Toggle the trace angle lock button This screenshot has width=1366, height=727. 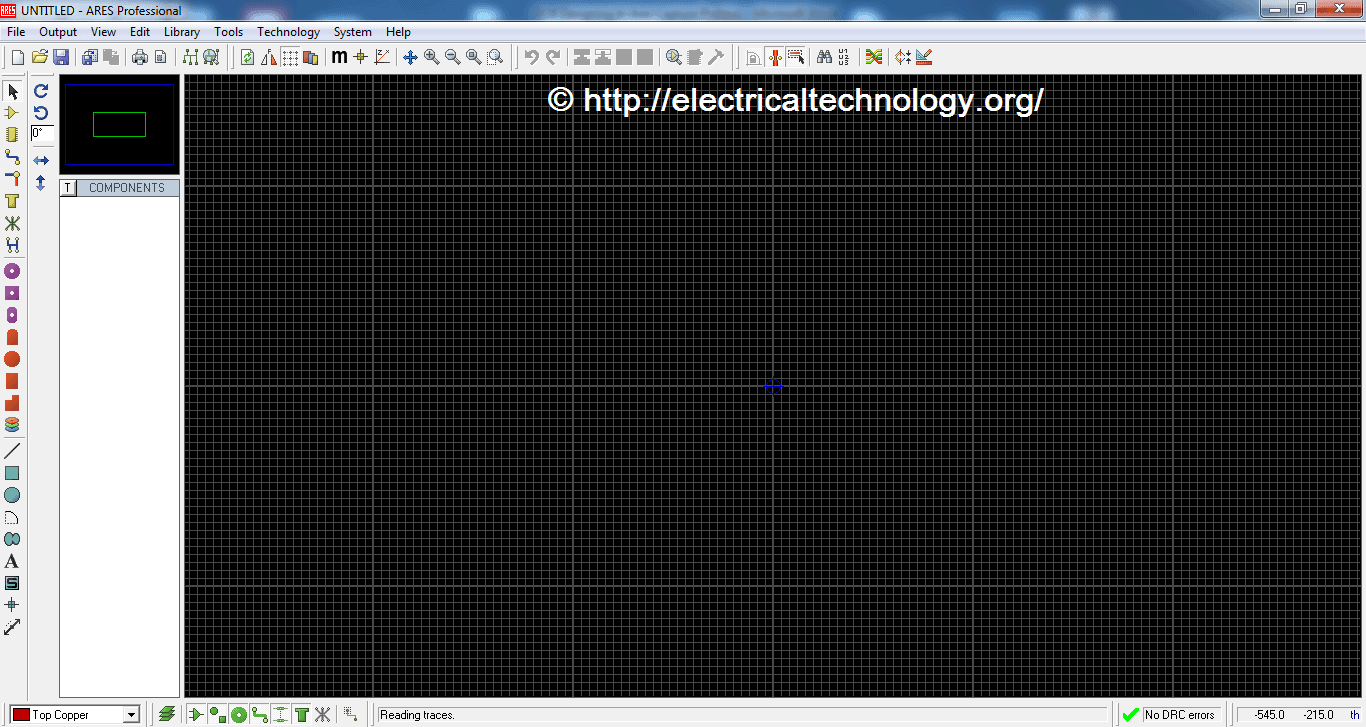(x=774, y=57)
